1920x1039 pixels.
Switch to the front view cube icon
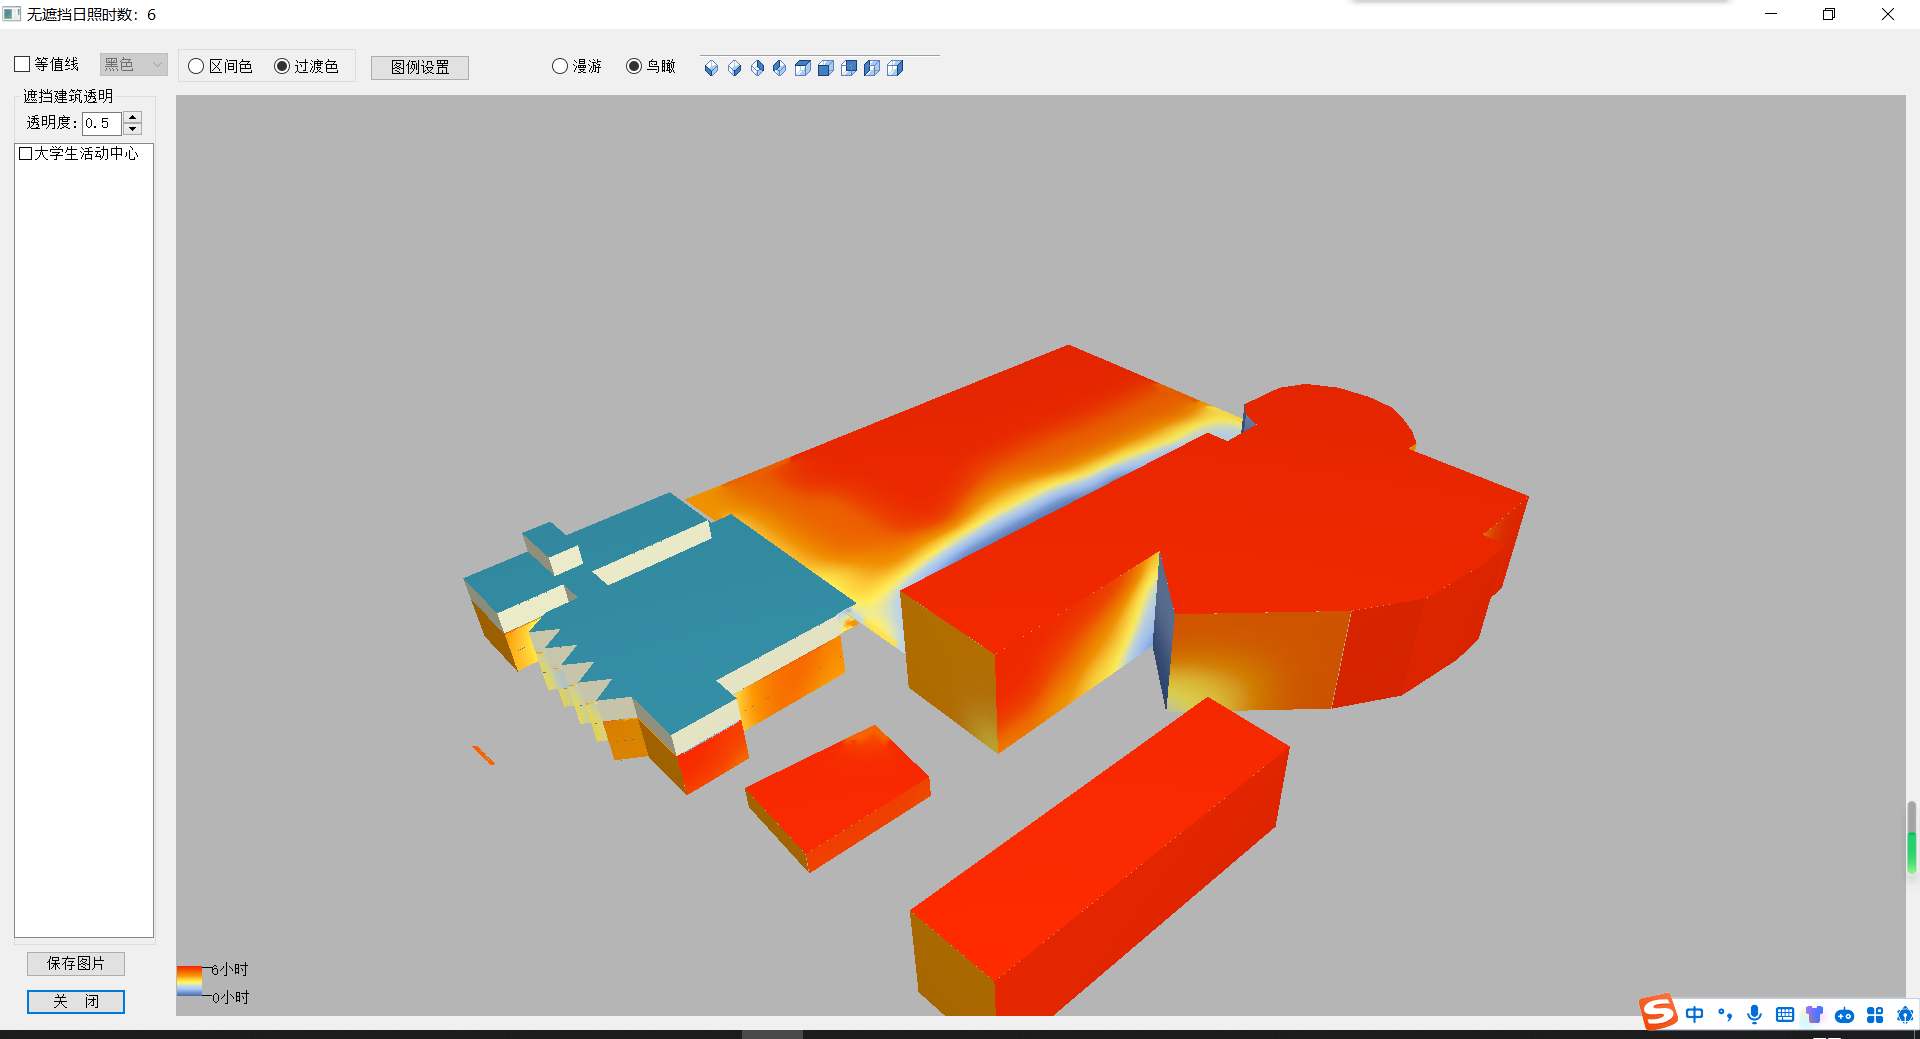[825, 68]
